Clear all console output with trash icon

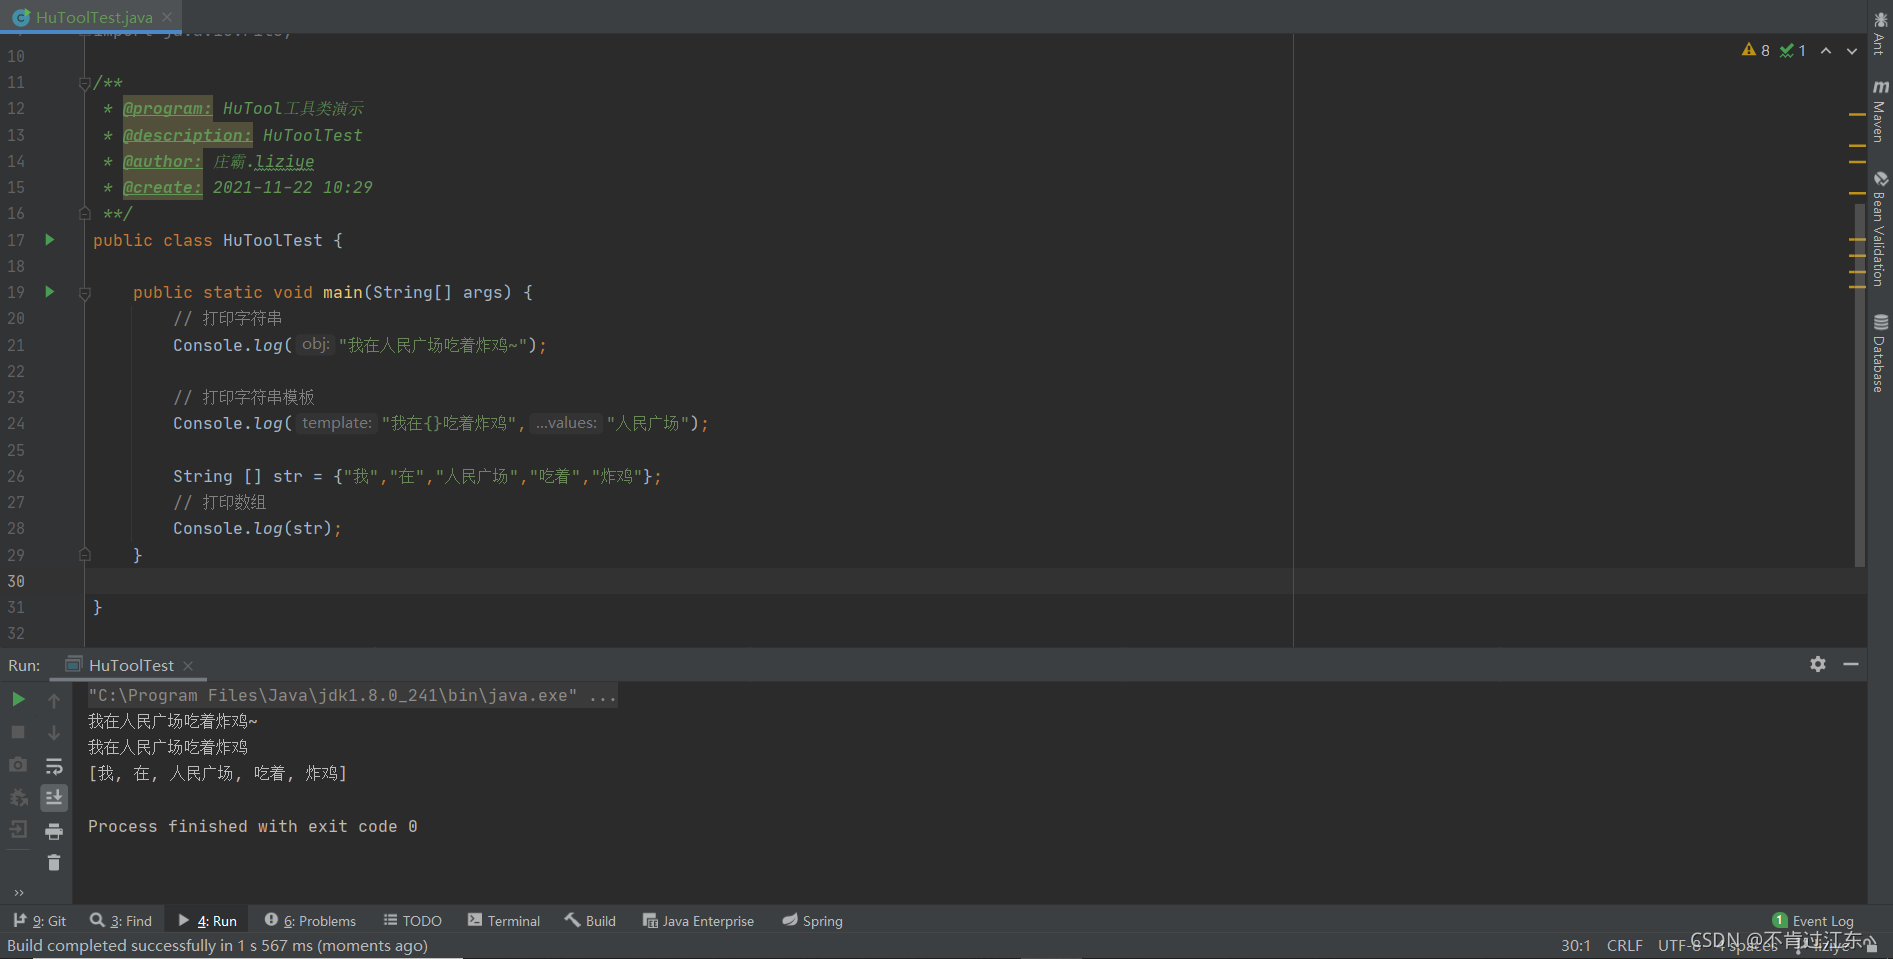pos(54,863)
